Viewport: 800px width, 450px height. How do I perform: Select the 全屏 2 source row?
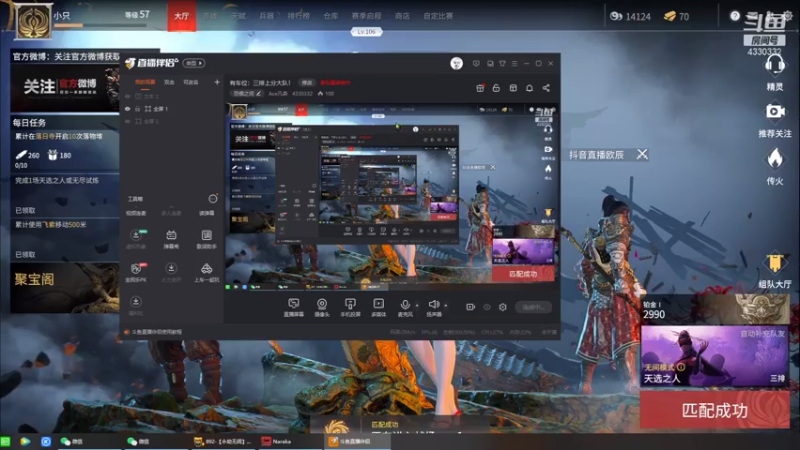click(x=172, y=121)
